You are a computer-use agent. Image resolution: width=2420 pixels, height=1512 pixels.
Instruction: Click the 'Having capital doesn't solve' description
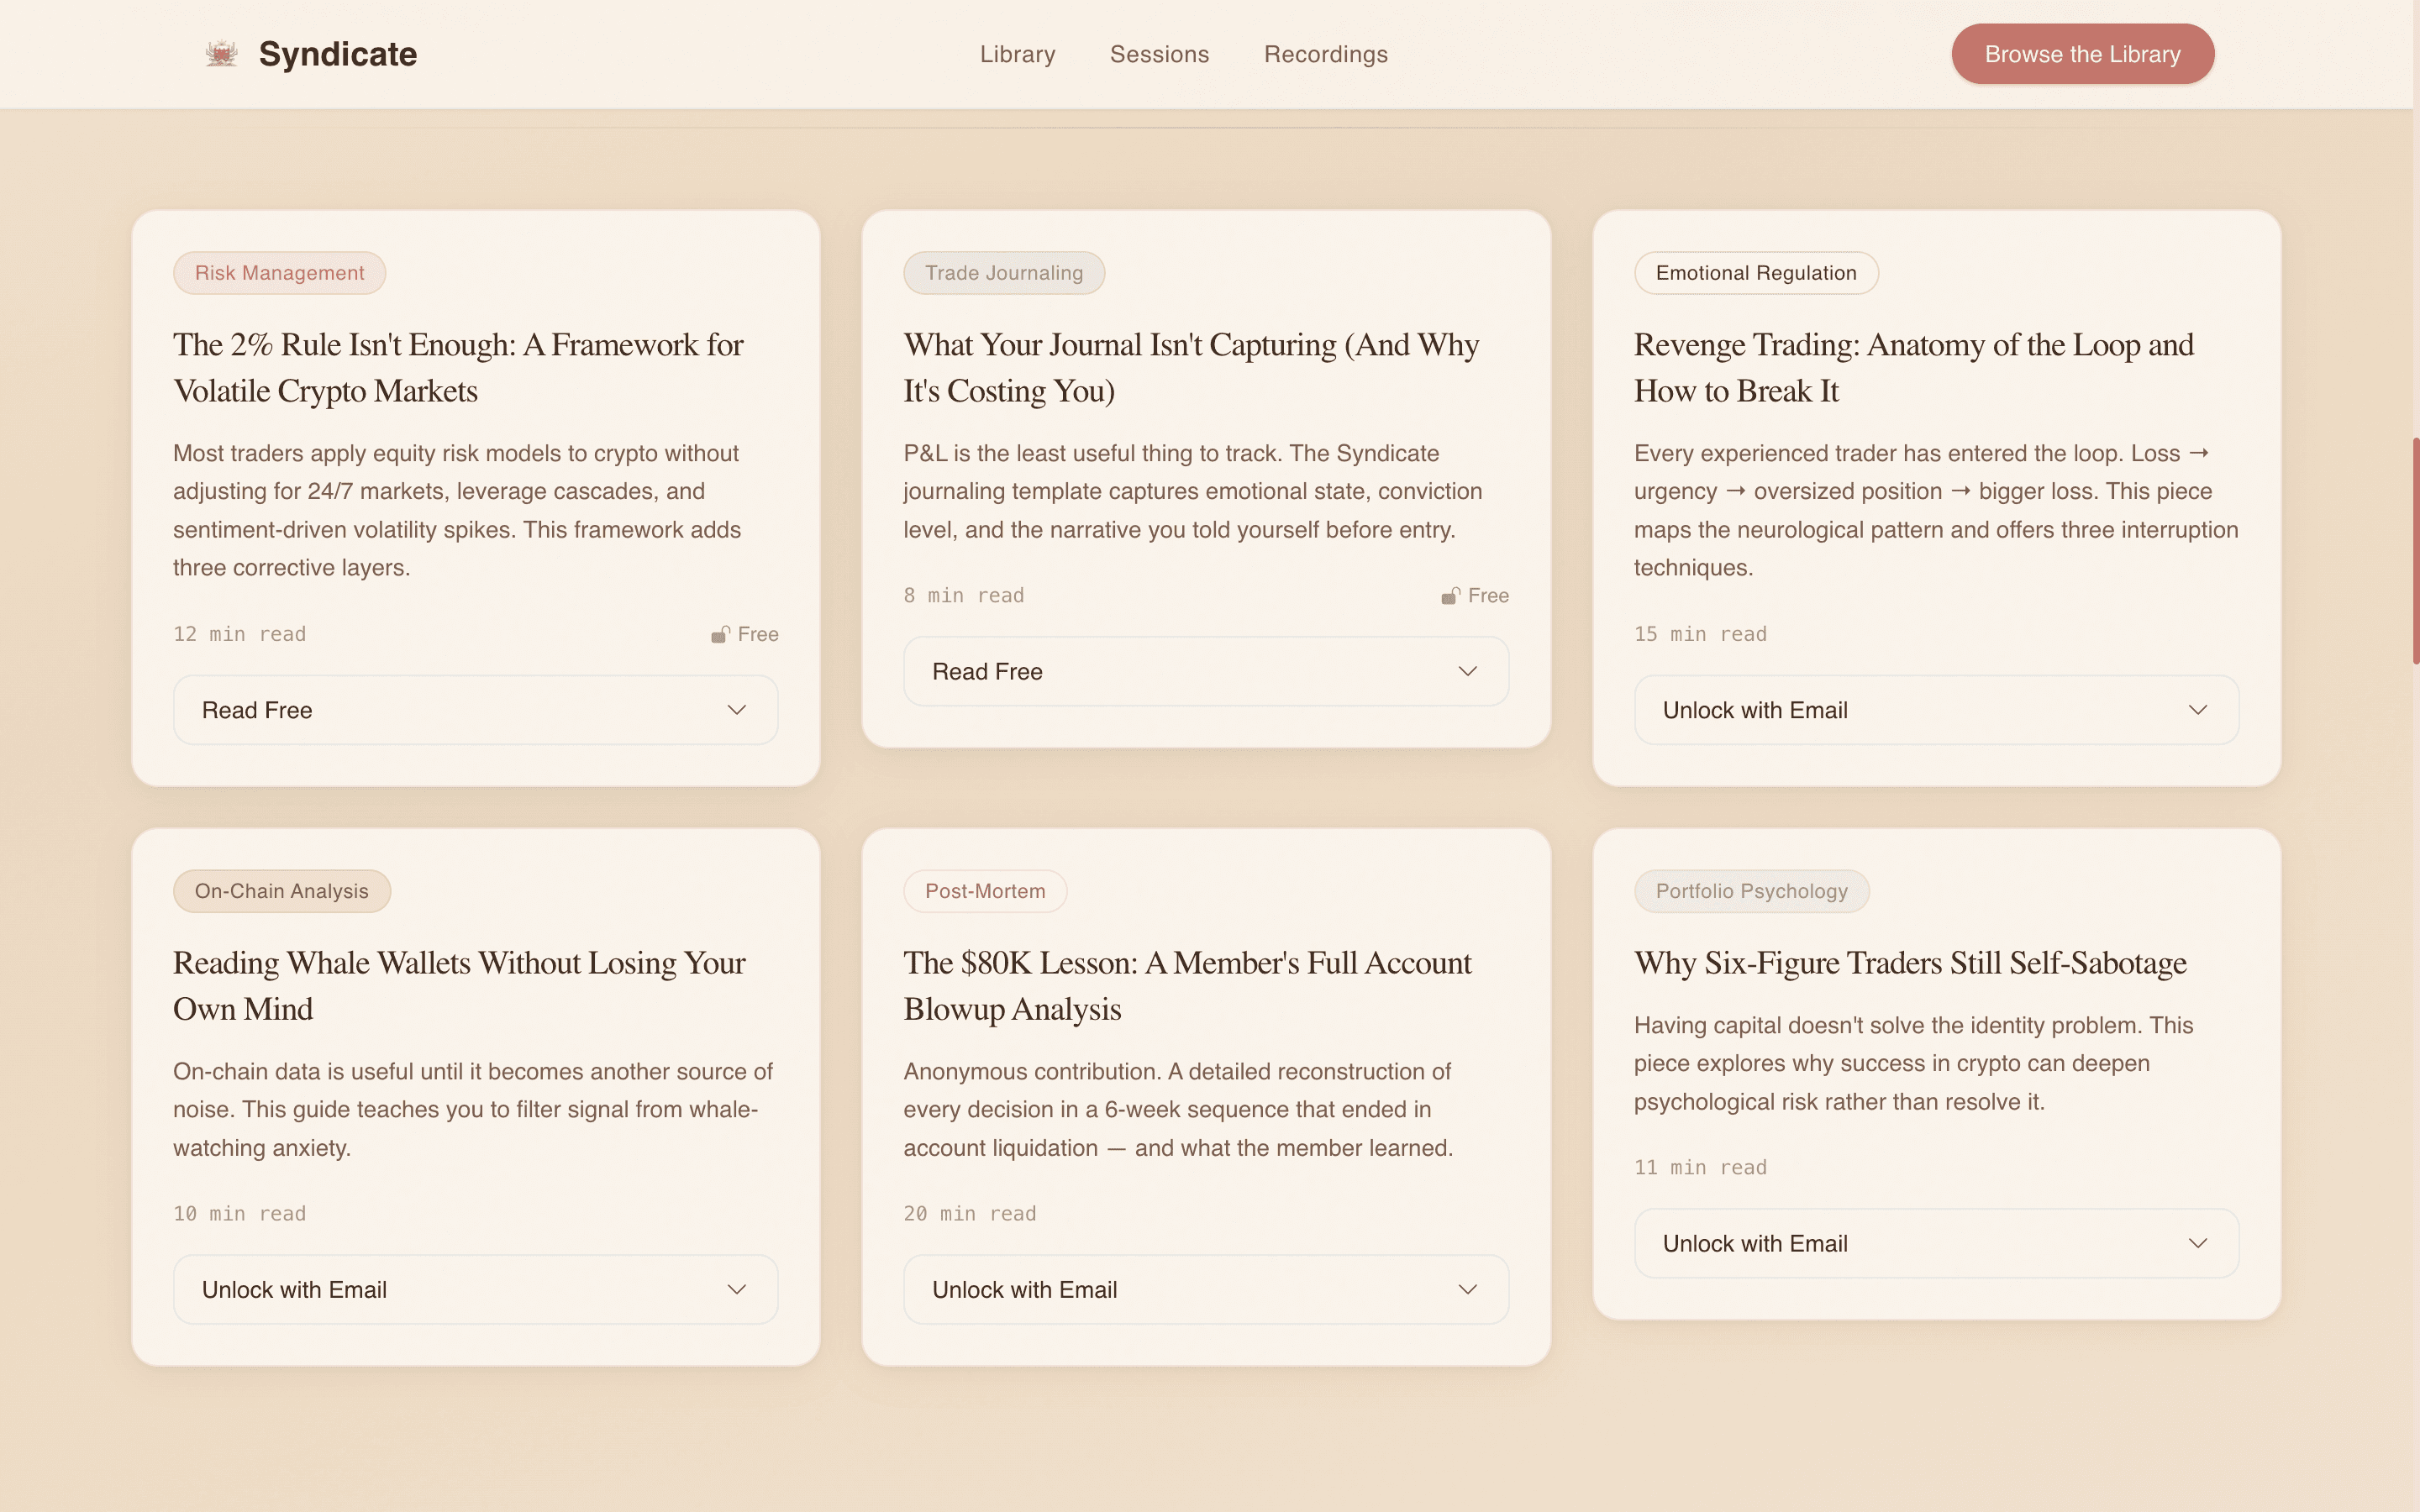pos(1913,1063)
